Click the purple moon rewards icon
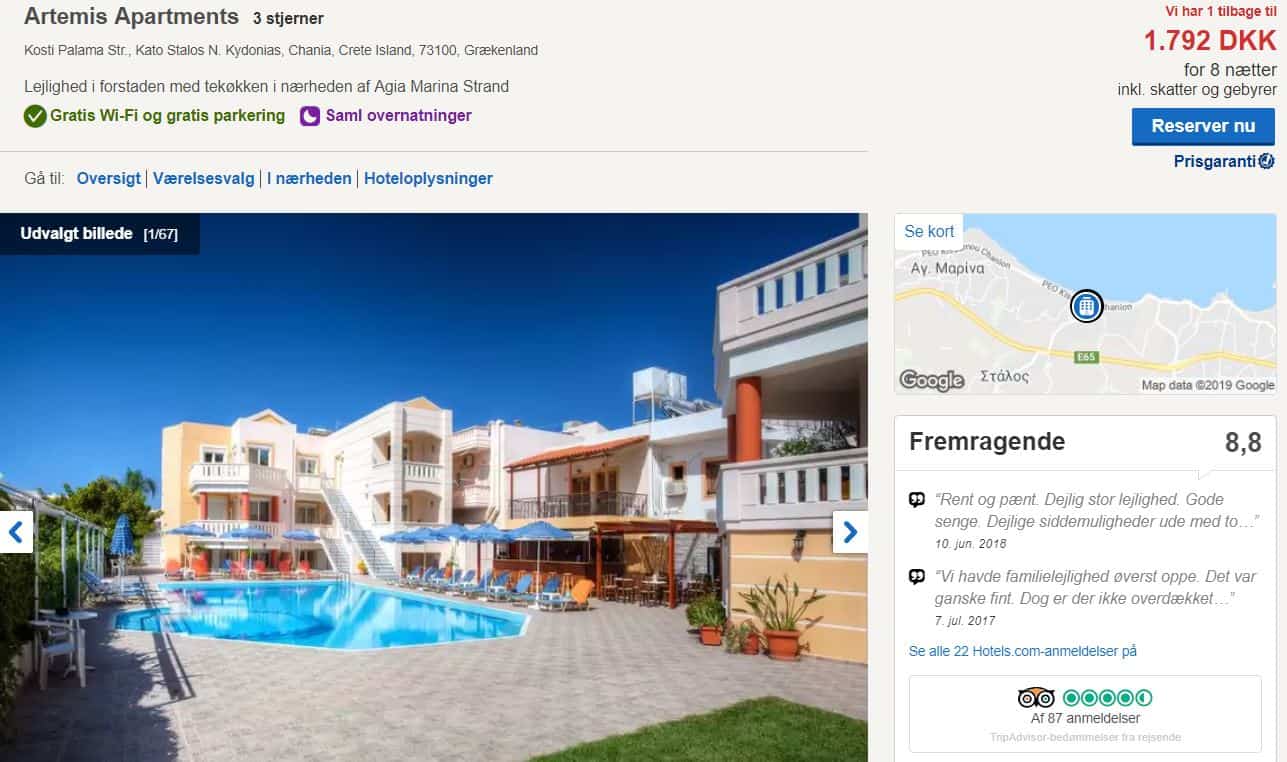 [x=310, y=116]
